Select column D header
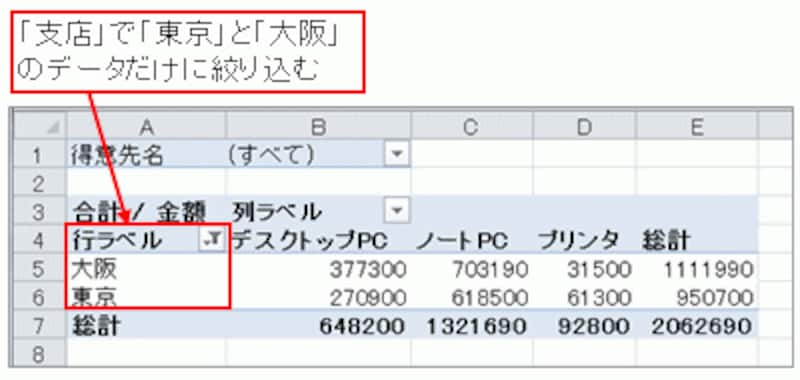800x380 pixels. click(585, 126)
